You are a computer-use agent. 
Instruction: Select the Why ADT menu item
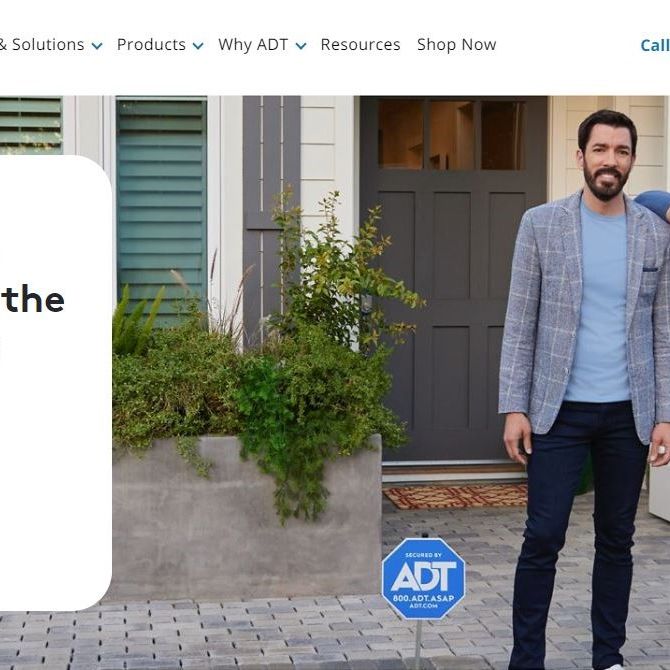(x=253, y=45)
